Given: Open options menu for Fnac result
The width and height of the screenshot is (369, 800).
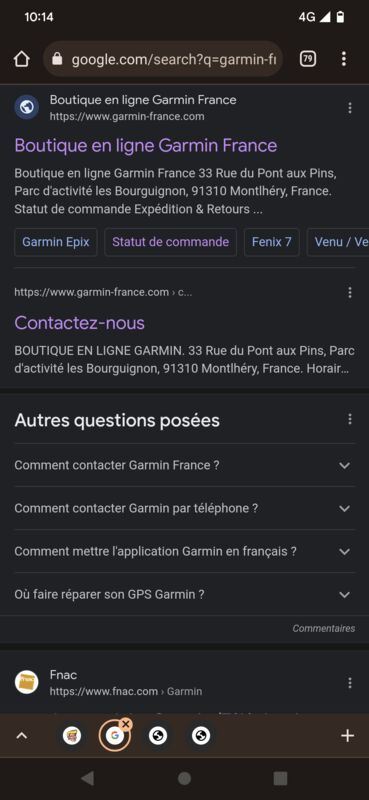Looking at the screenshot, I should (350, 683).
